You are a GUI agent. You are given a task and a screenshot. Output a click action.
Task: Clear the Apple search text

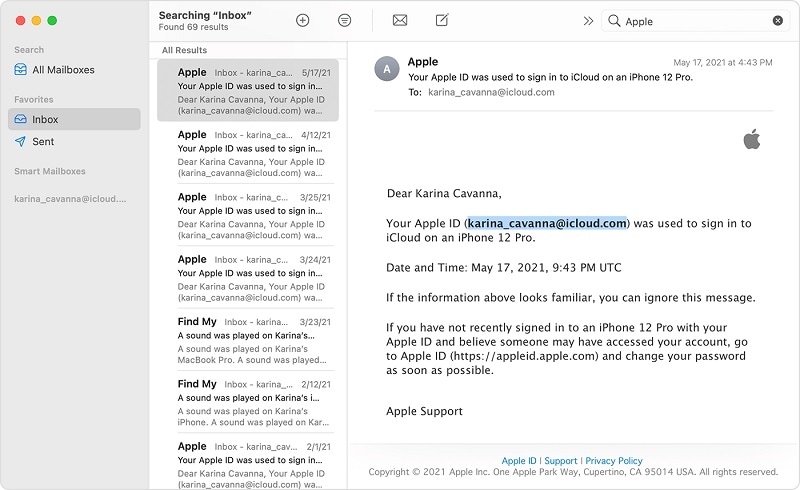778,20
